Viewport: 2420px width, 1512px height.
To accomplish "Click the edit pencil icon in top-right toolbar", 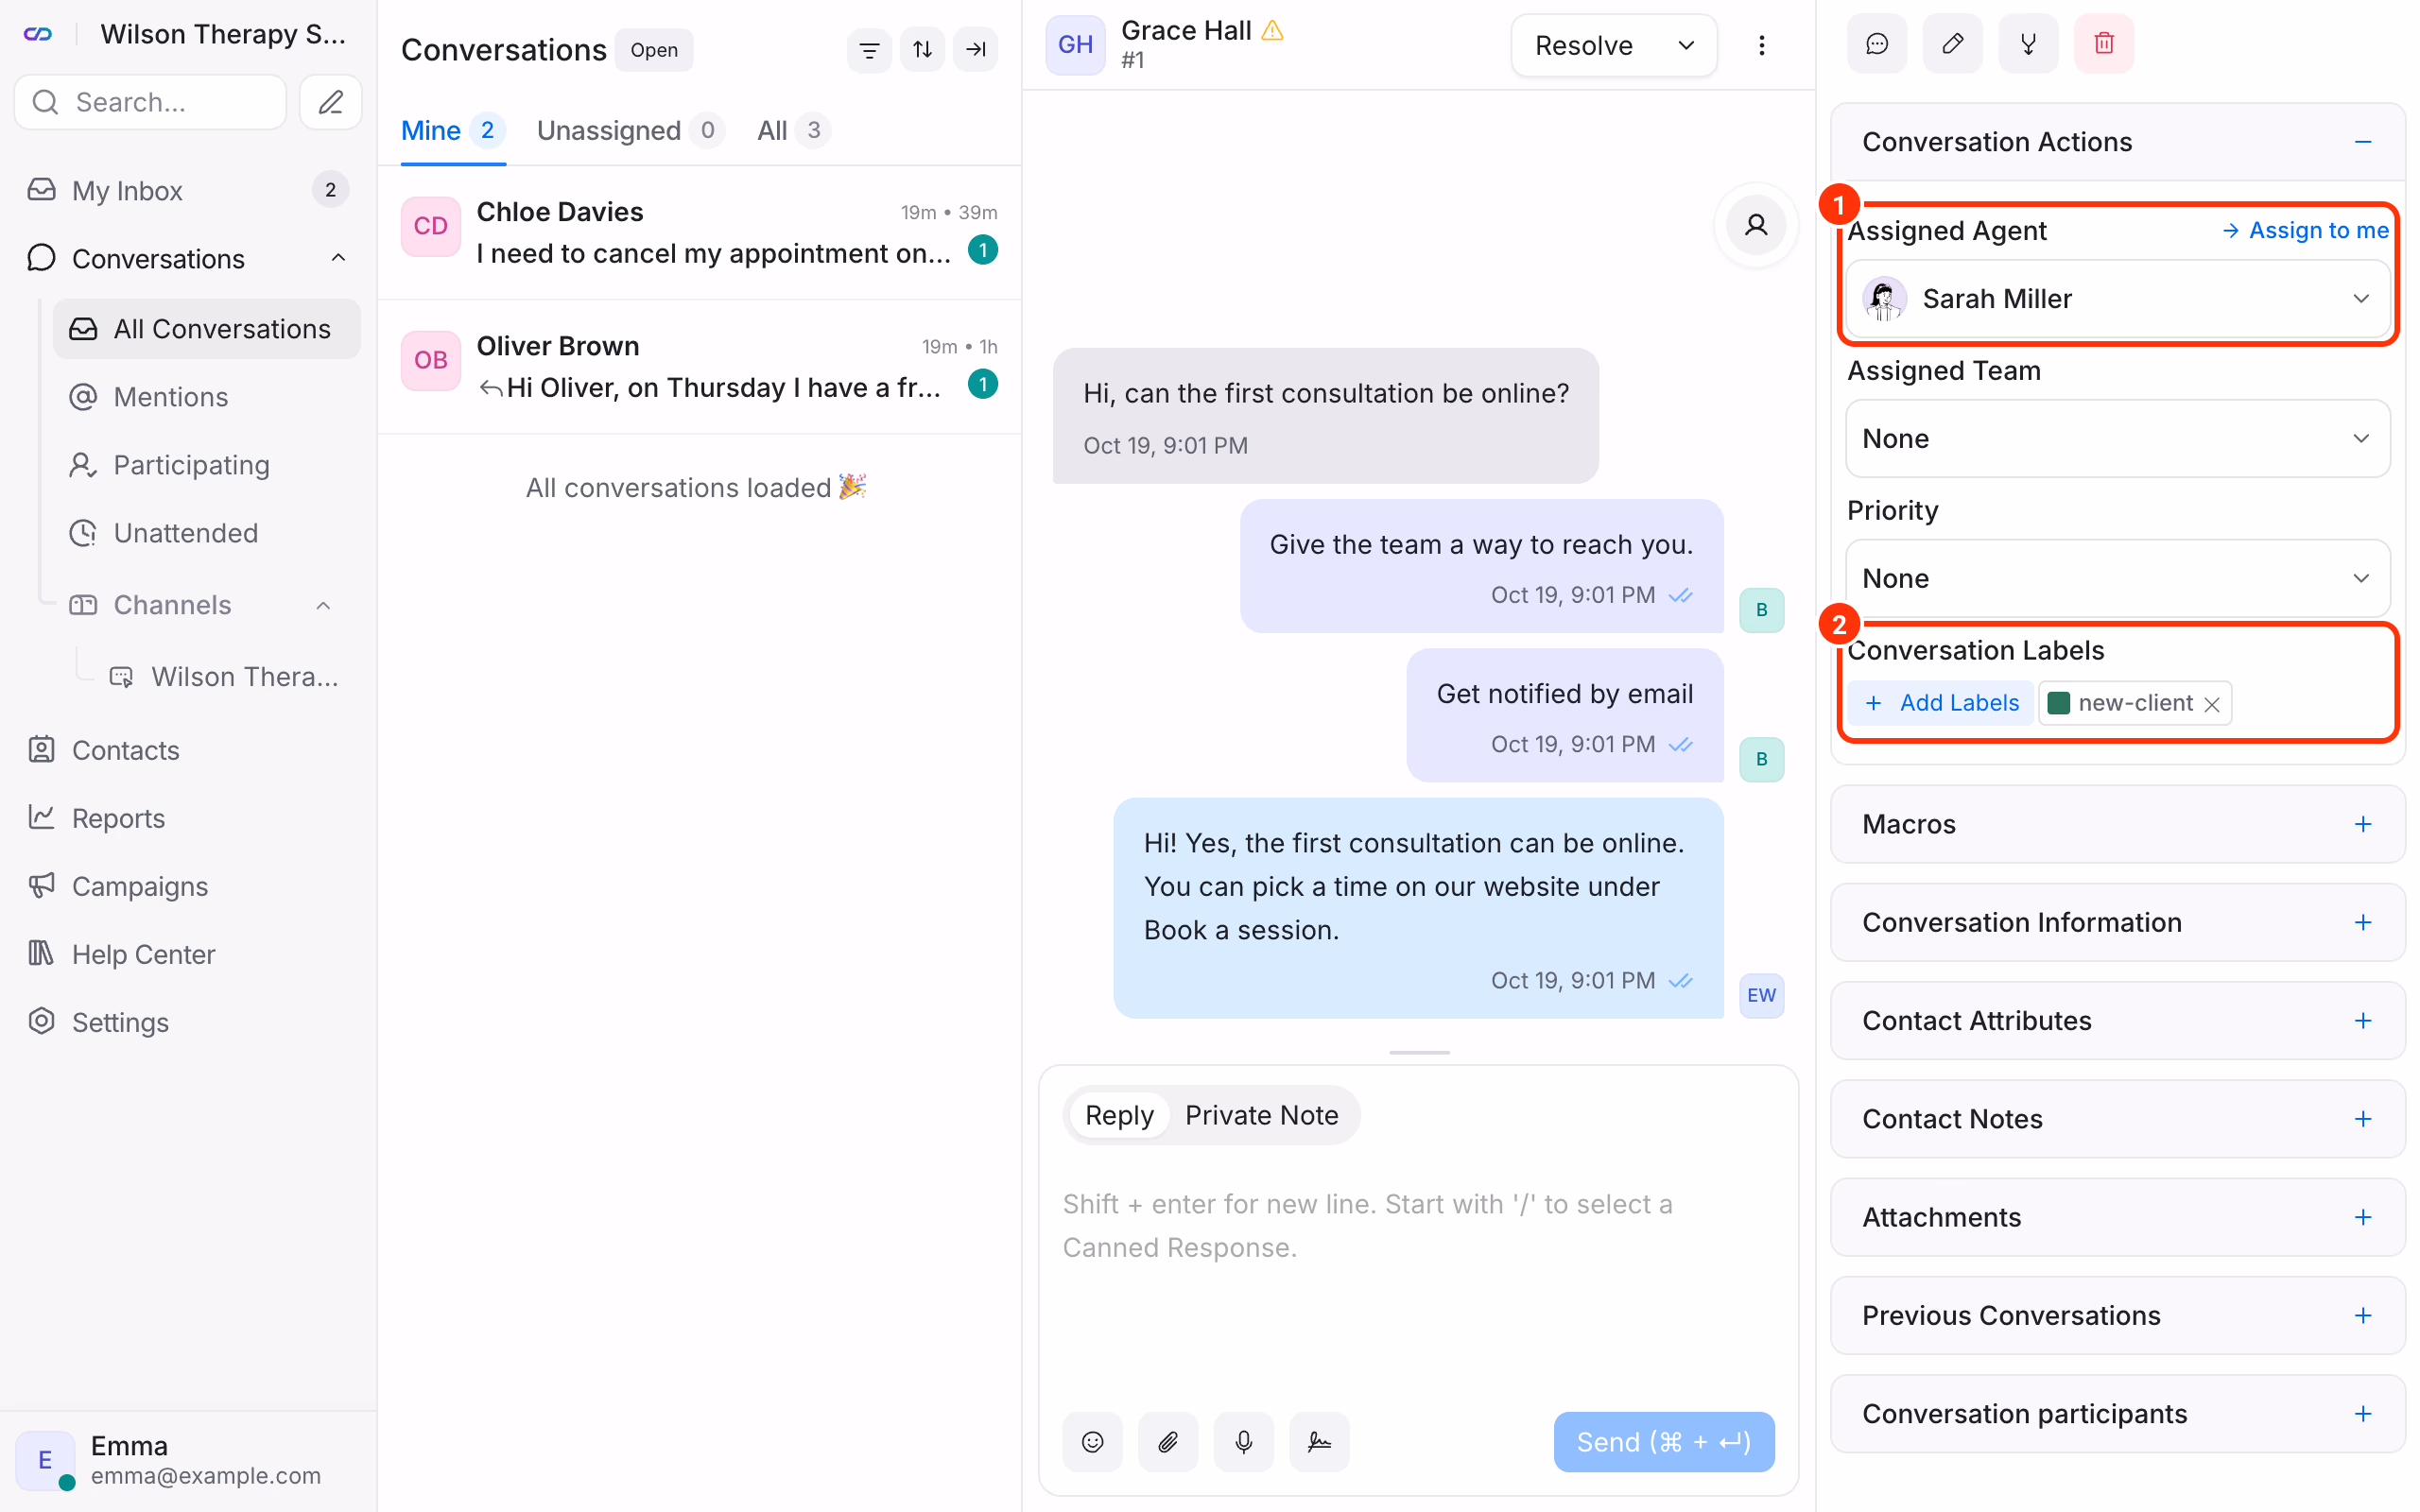I will click(x=1952, y=44).
